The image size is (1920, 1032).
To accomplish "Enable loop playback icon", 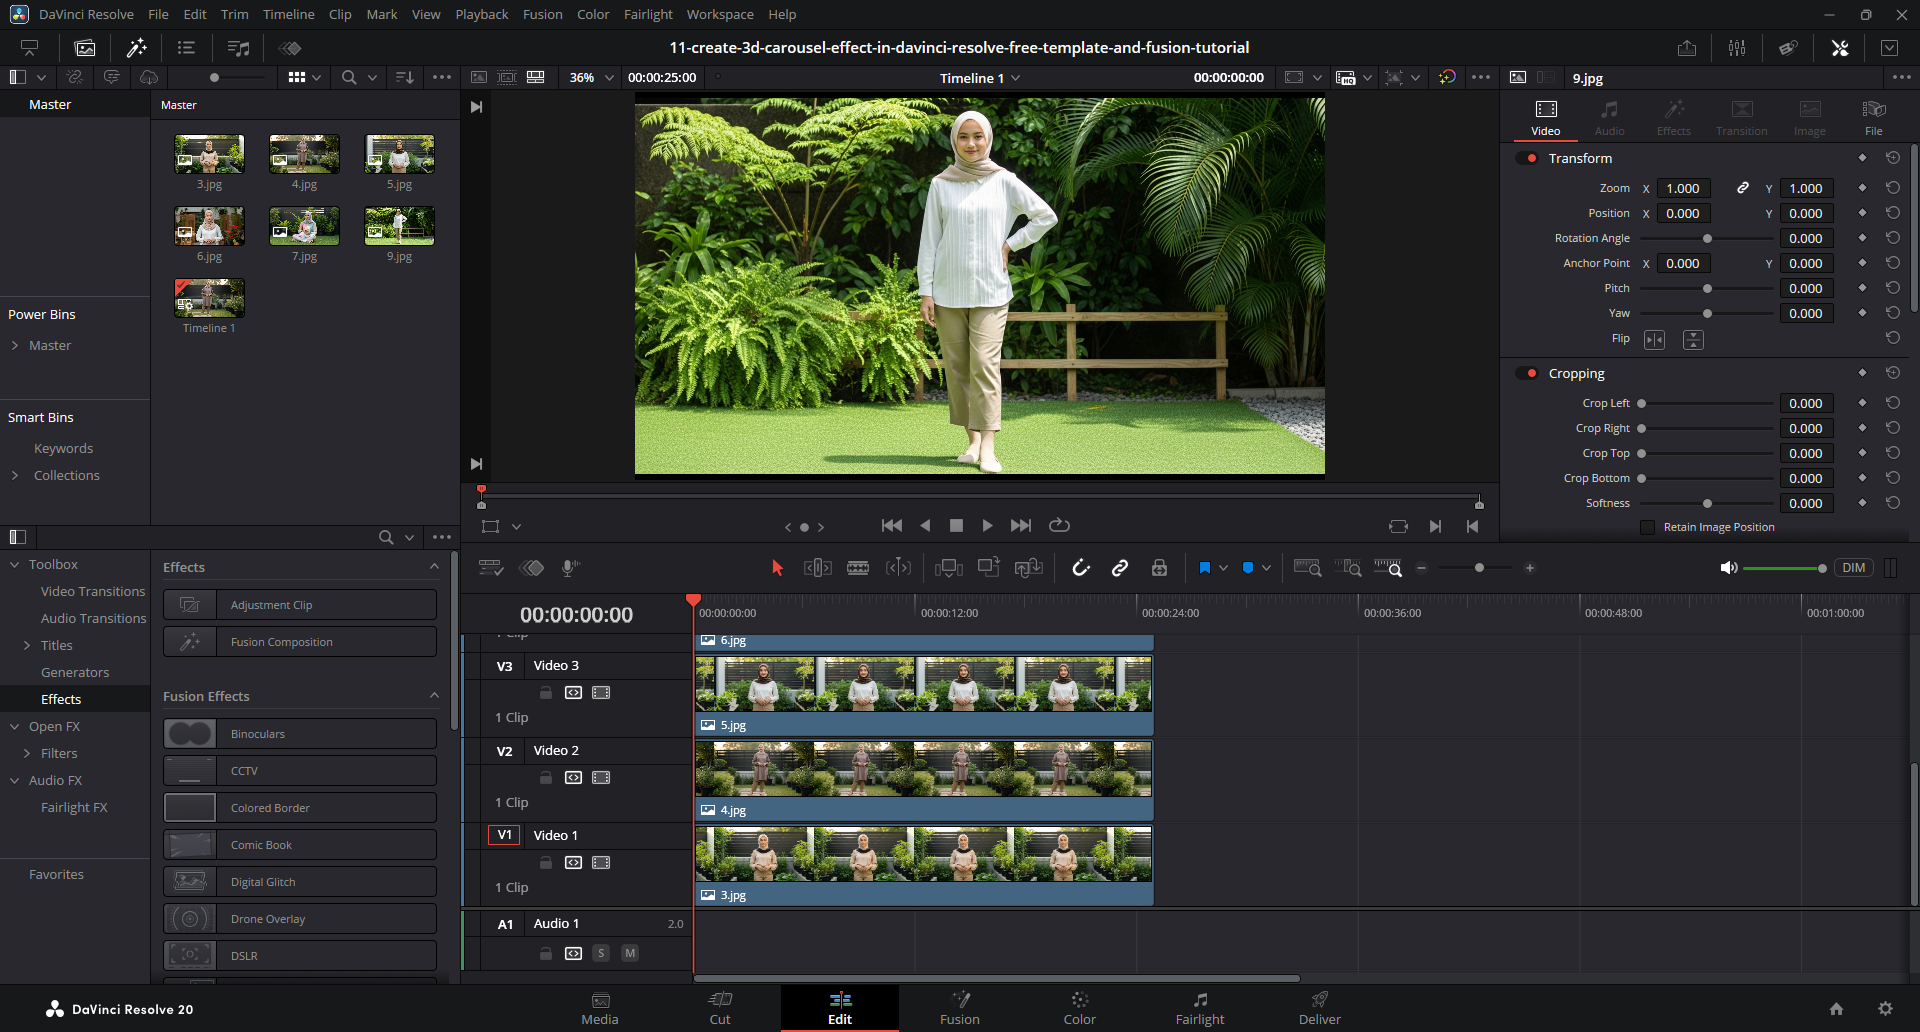I will point(1059,526).
